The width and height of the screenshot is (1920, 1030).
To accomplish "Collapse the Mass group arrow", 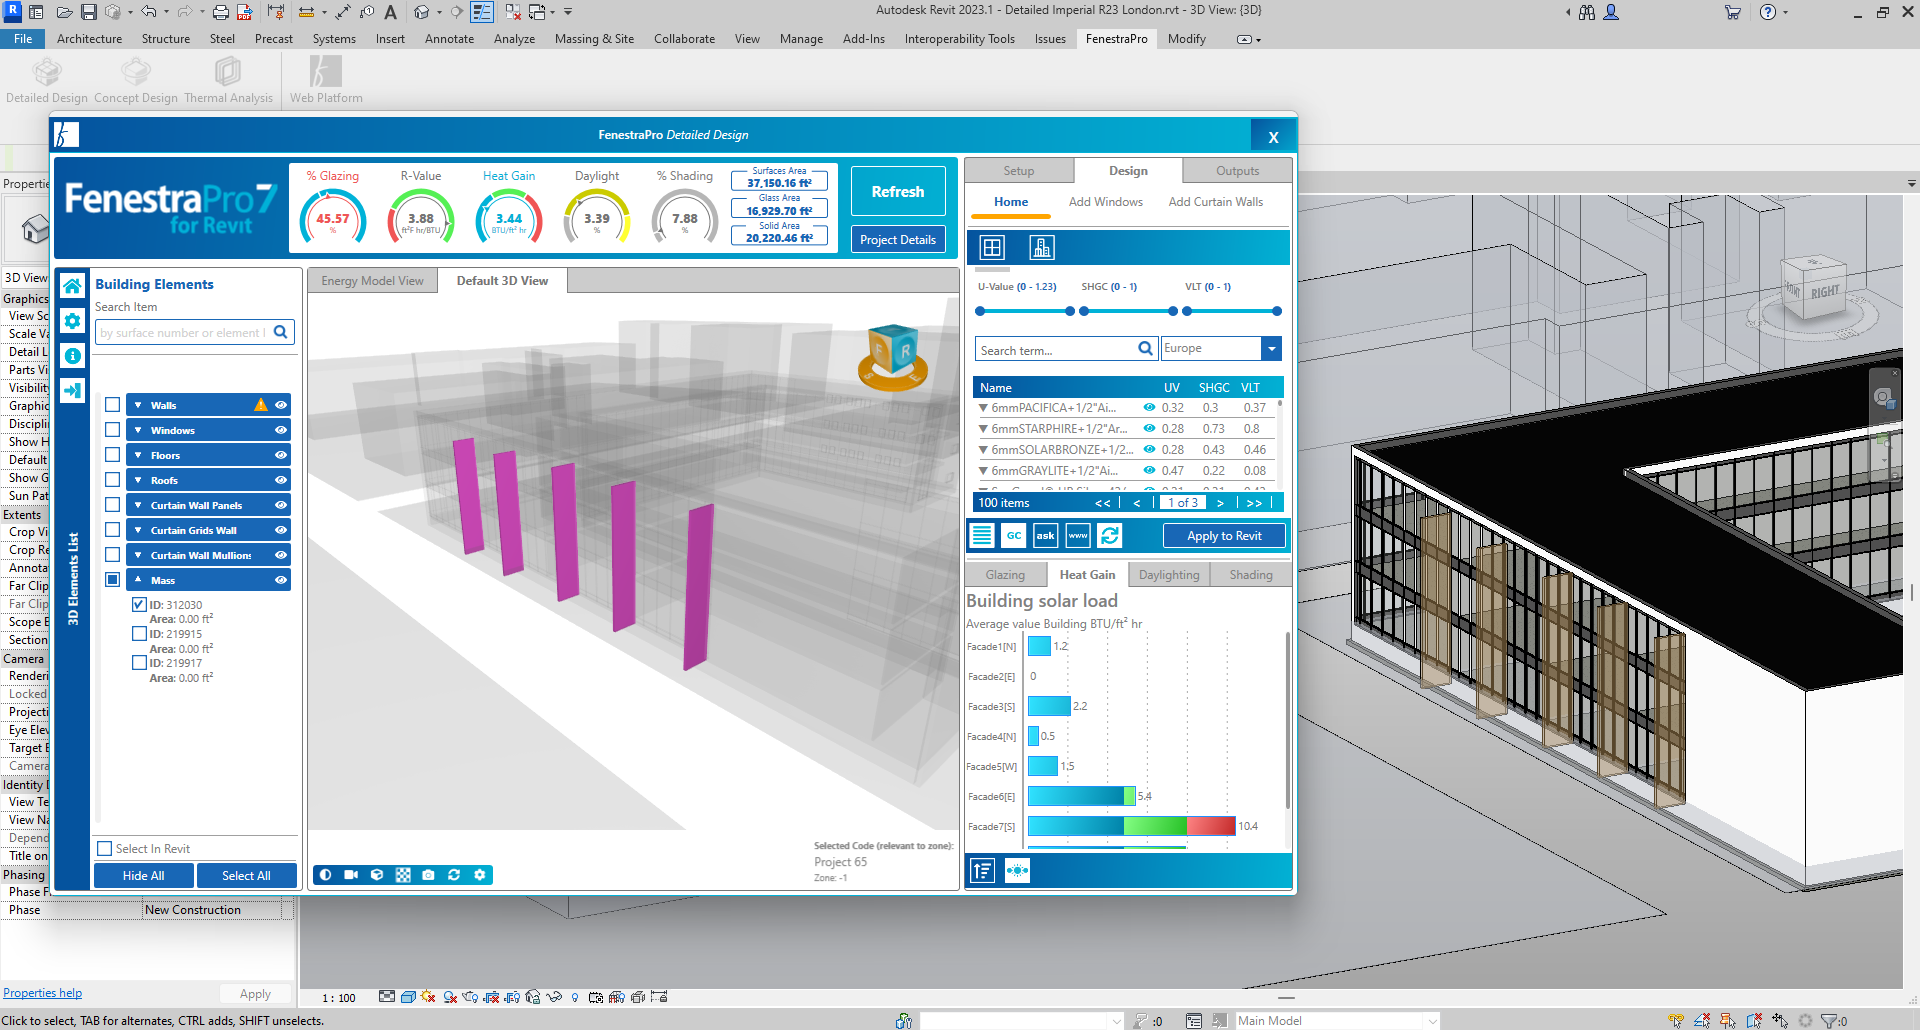I will (x=138, y=580).
